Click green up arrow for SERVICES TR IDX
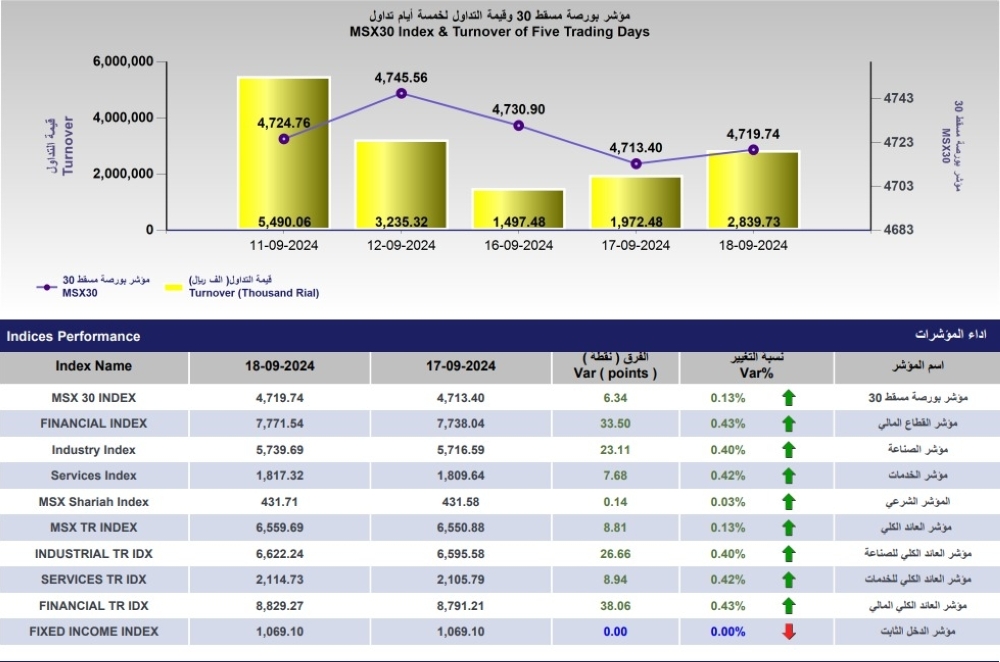 (x=788, y=580)
